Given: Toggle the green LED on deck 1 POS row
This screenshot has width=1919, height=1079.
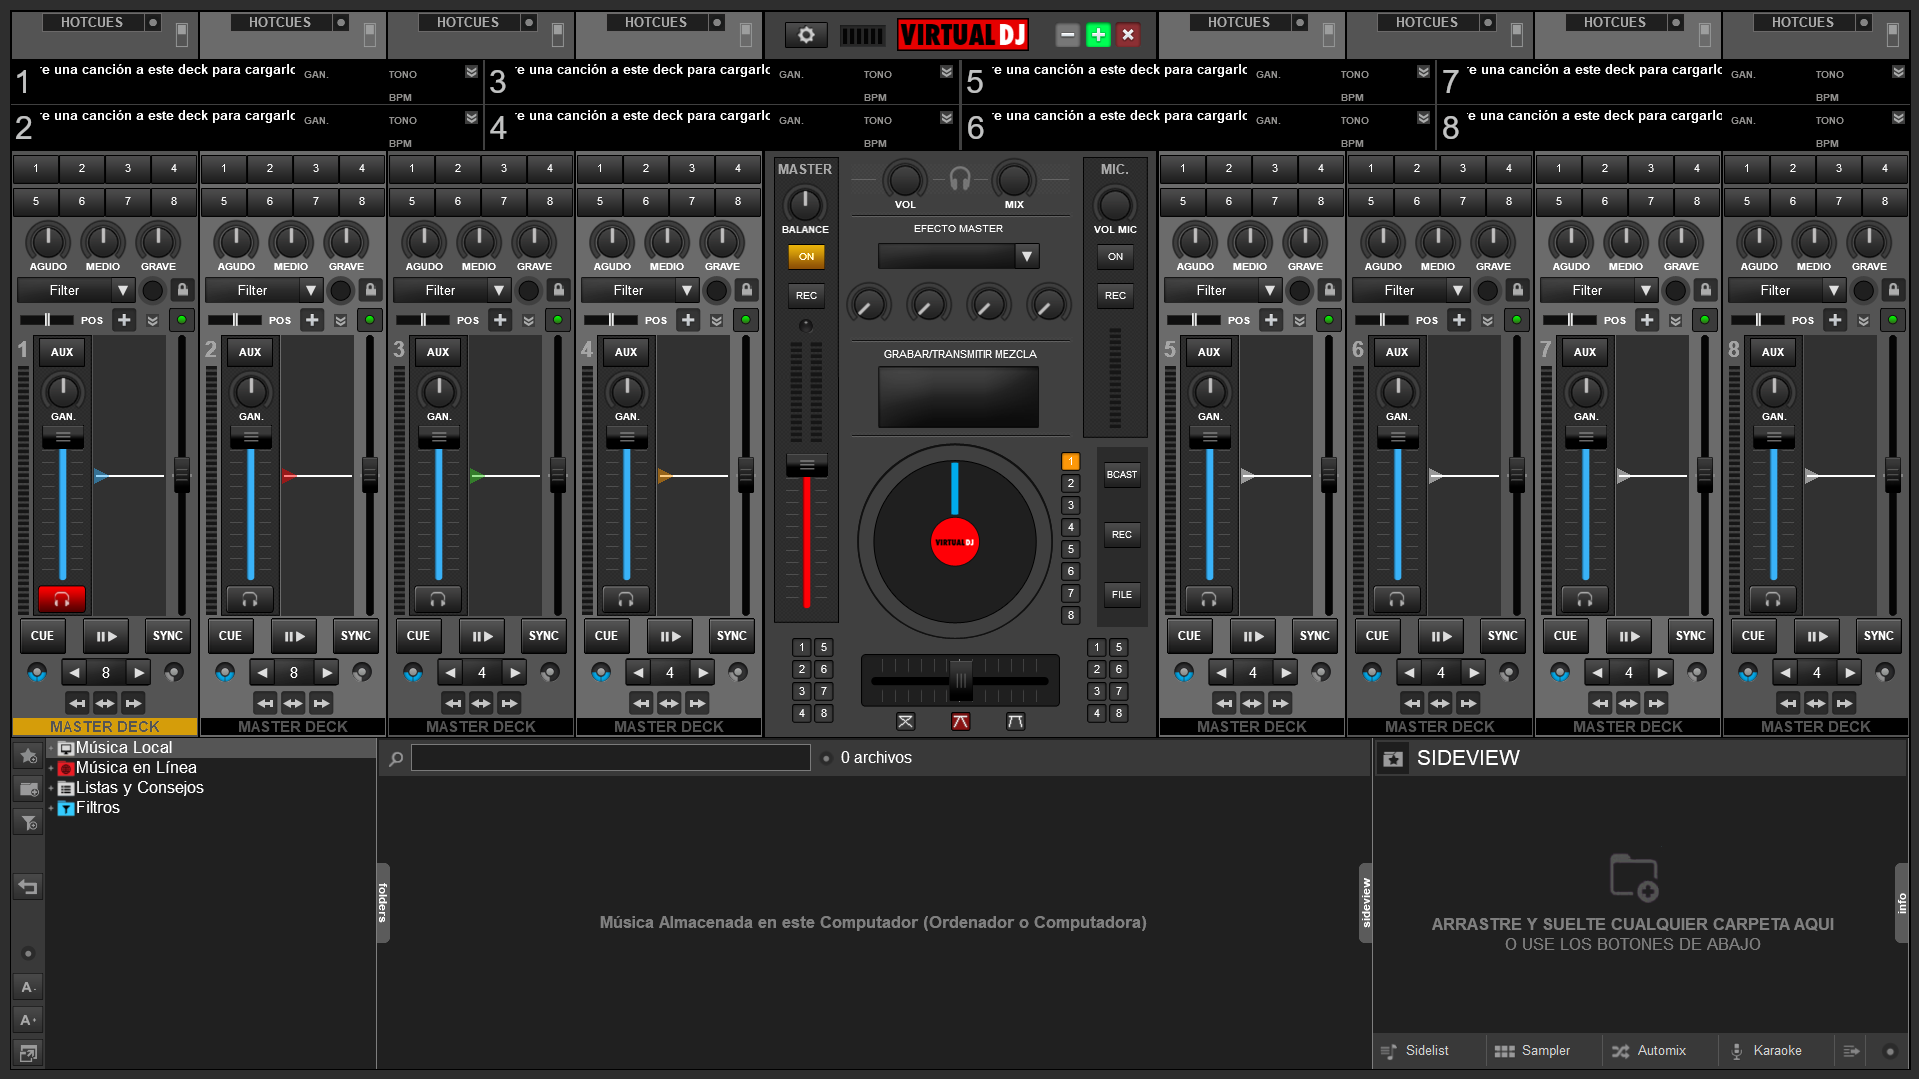Looking at the screenshot, I should tap(182, 320).
